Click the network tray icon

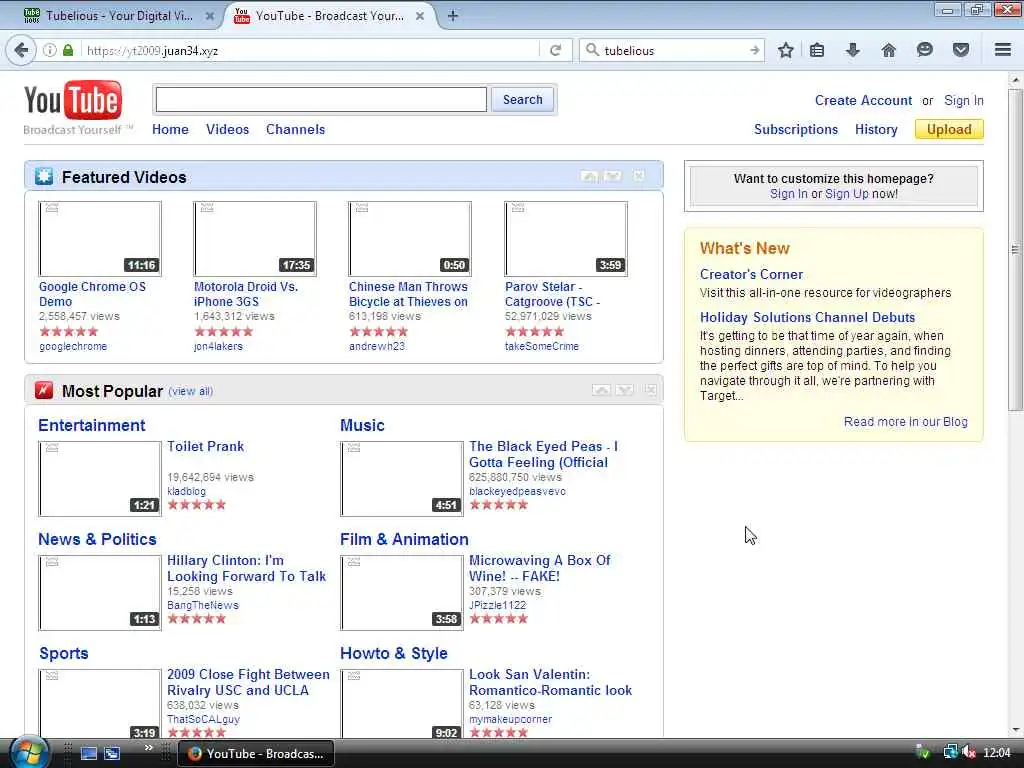(950, 753)
